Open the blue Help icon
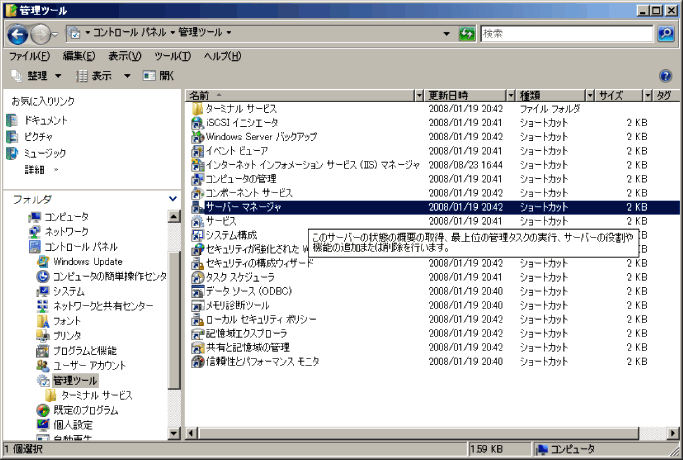 click(666, 76)
